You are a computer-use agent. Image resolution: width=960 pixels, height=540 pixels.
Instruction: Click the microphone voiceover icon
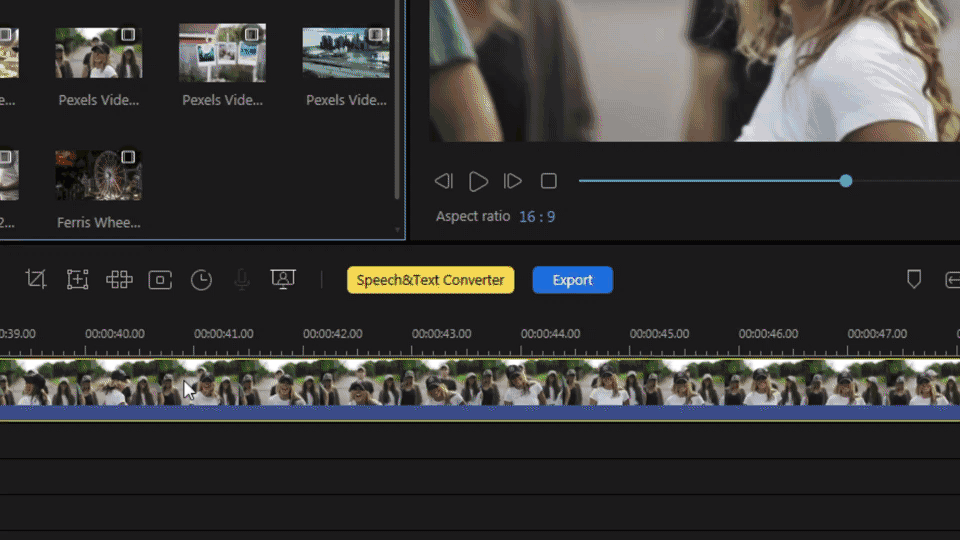pyautogui.click(x=242, y=280)
